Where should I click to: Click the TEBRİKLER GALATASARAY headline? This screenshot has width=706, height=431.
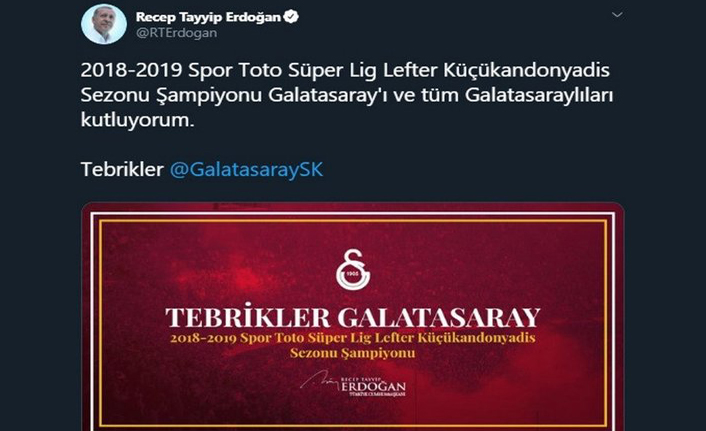coord(353,318)
